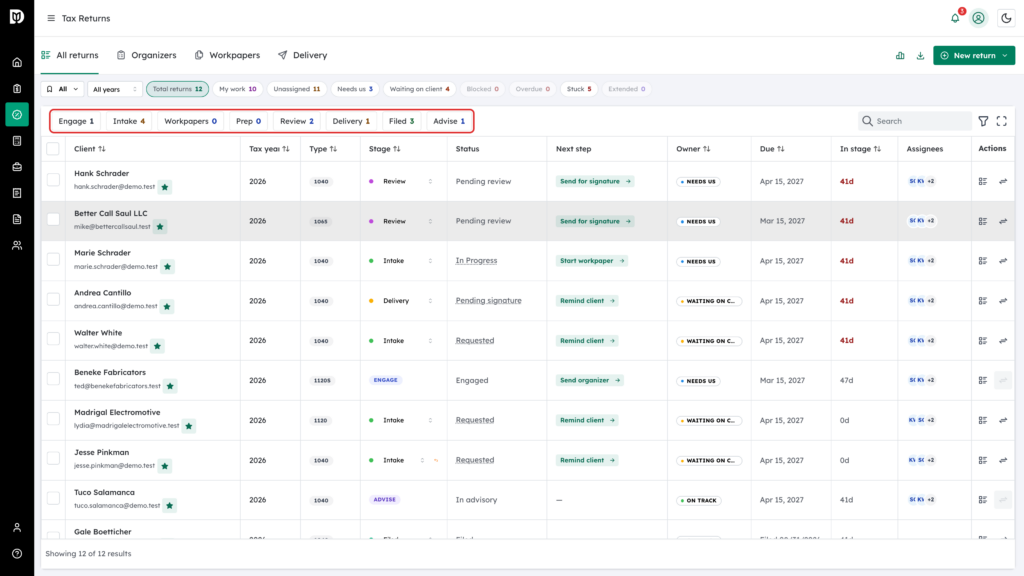The image size is (1024, 576).
Task: Open New return dropdown arrow
Action: (x=1004, y=56)
